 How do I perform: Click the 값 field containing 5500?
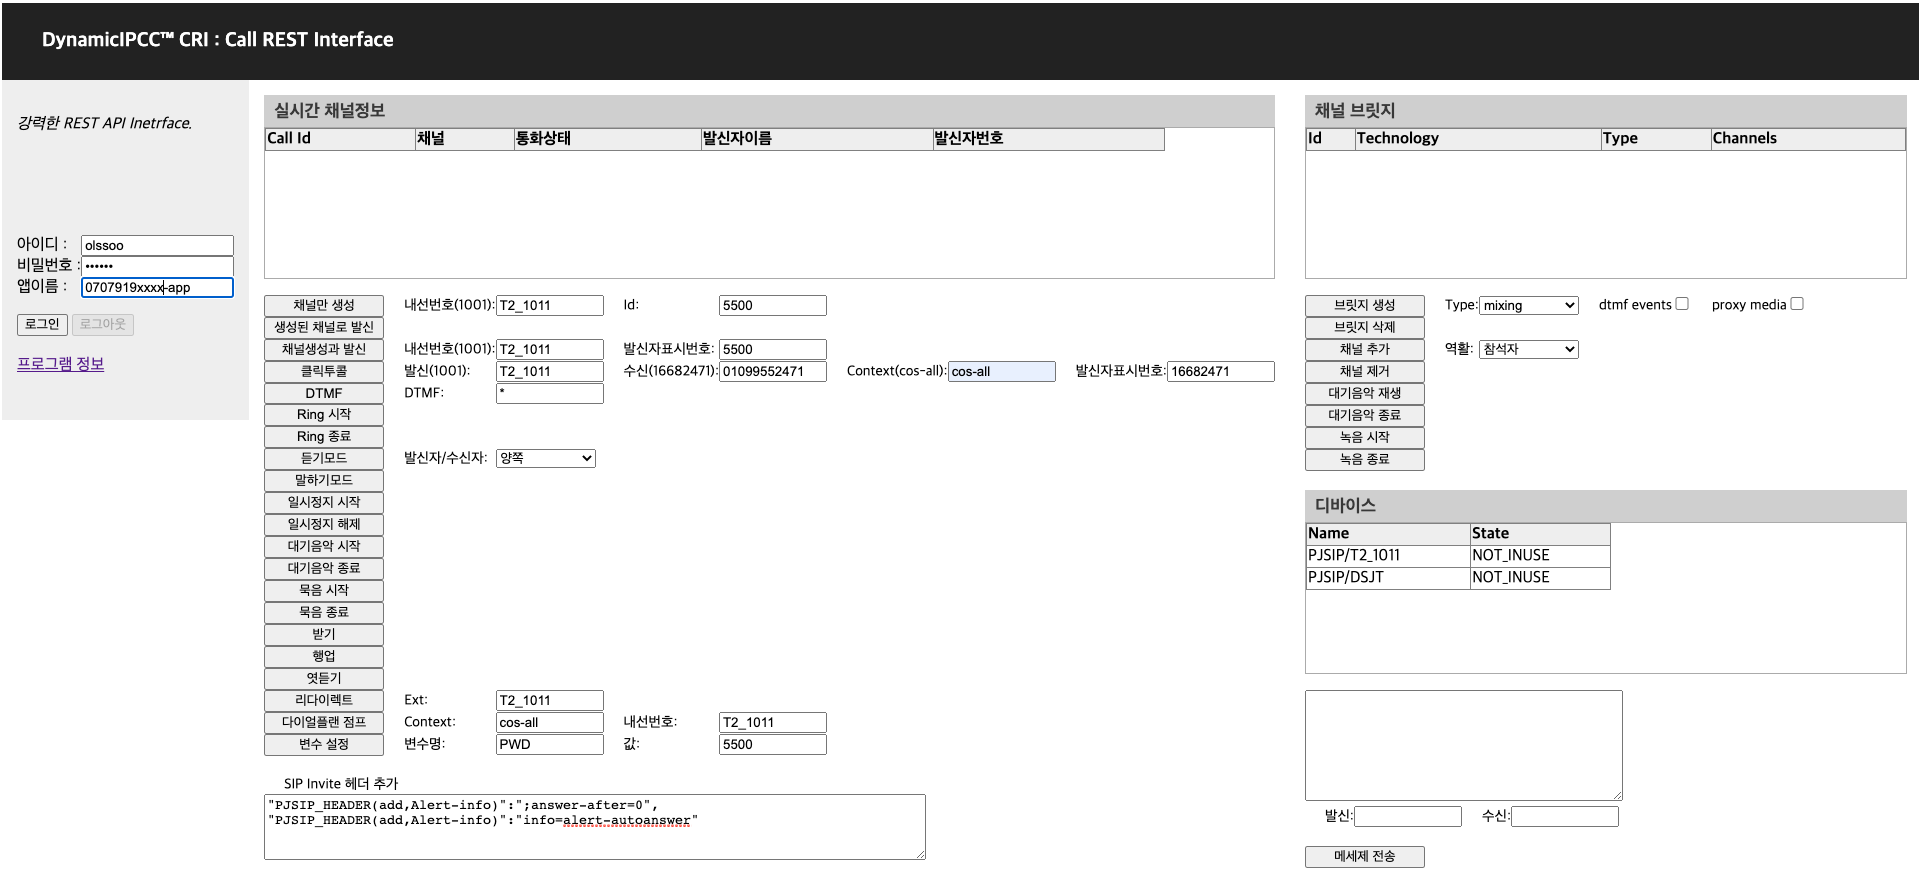773,744
